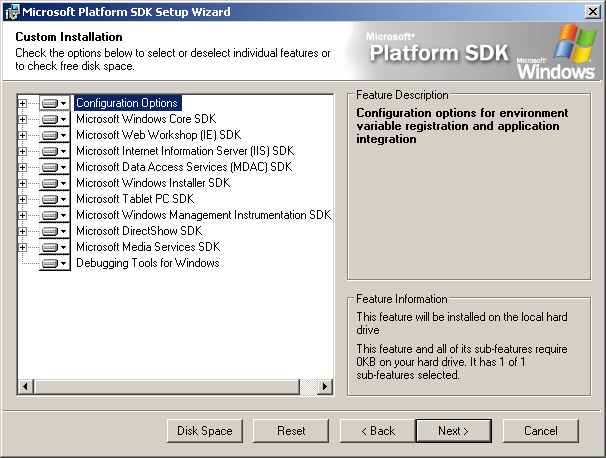Select Microsoft Web Workshop (IE) SDK label
This screenshot has height=458, width=606.
click(158, 135)
